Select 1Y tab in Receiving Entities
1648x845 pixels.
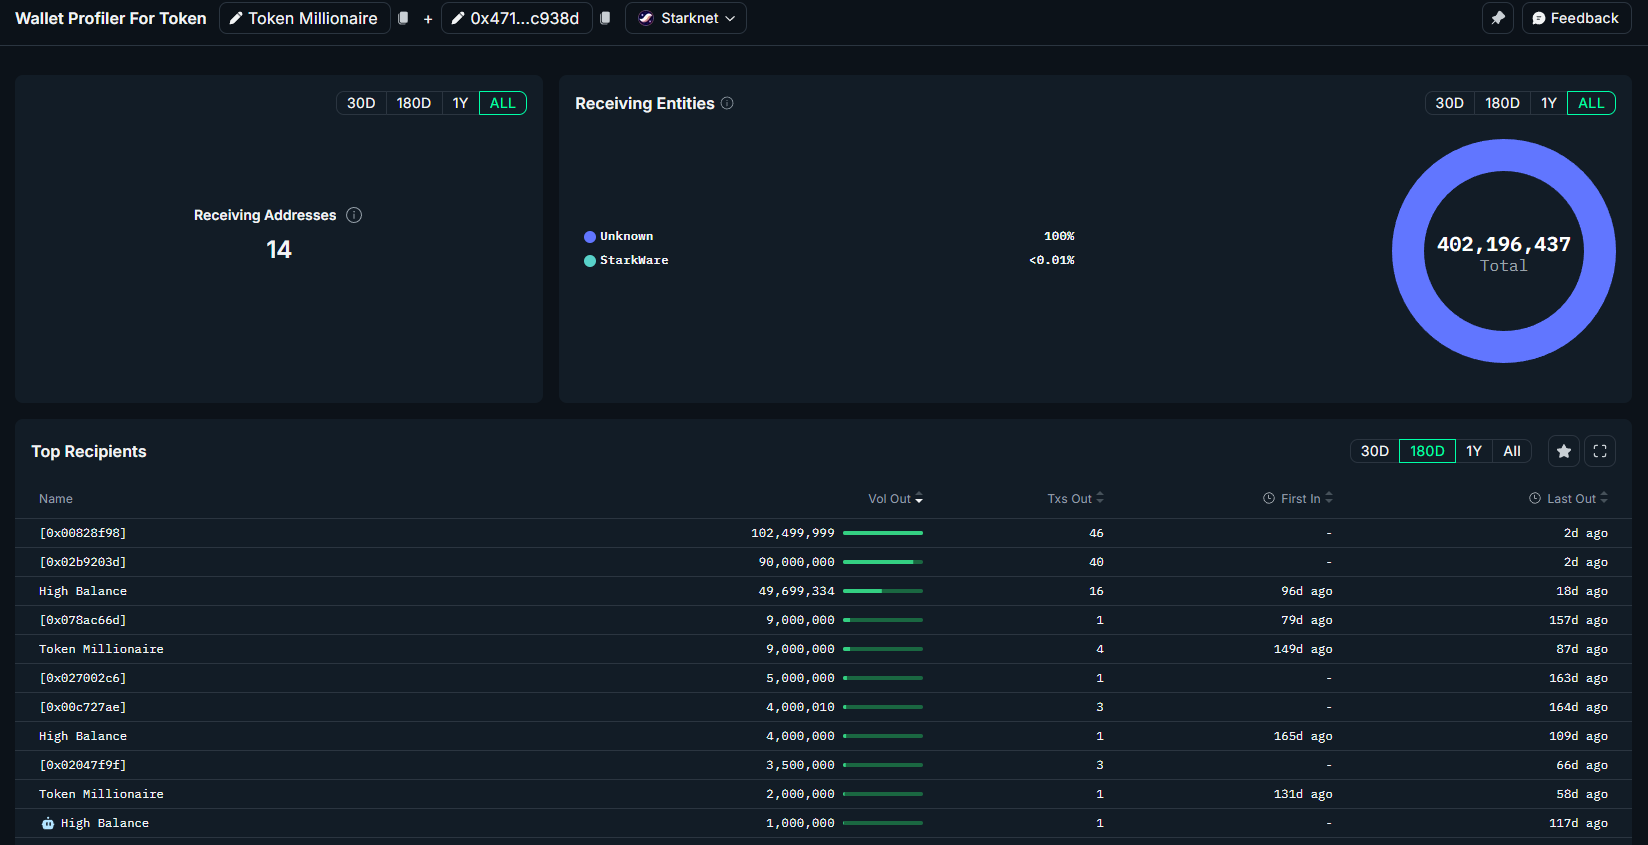1548,103
